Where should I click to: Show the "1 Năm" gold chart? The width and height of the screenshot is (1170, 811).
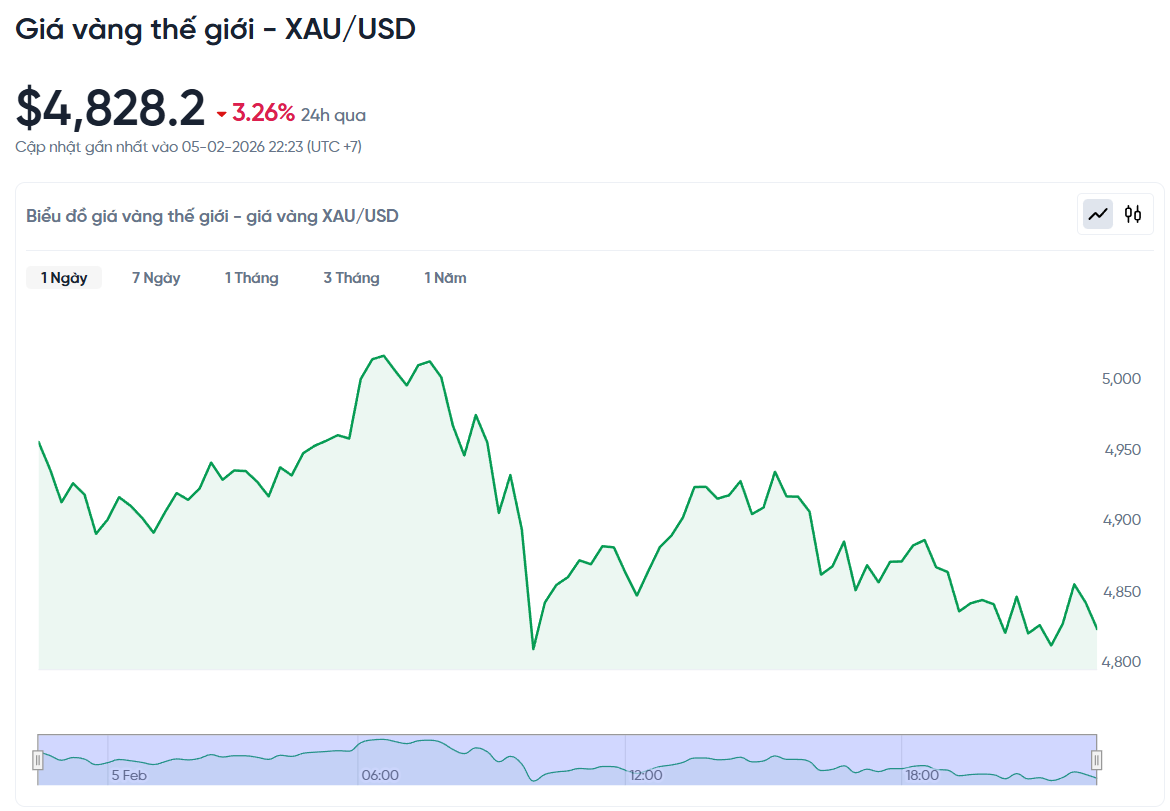pos(445,277)
